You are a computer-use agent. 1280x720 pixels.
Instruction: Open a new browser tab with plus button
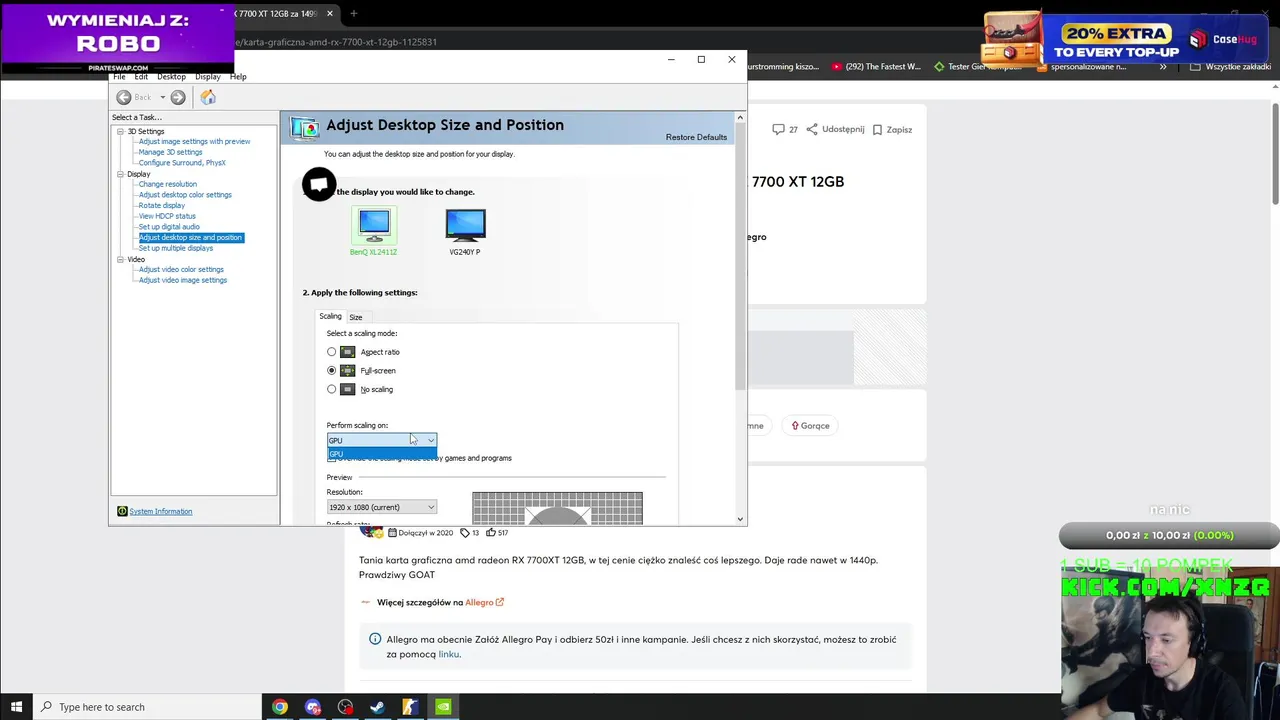point(353,14)
